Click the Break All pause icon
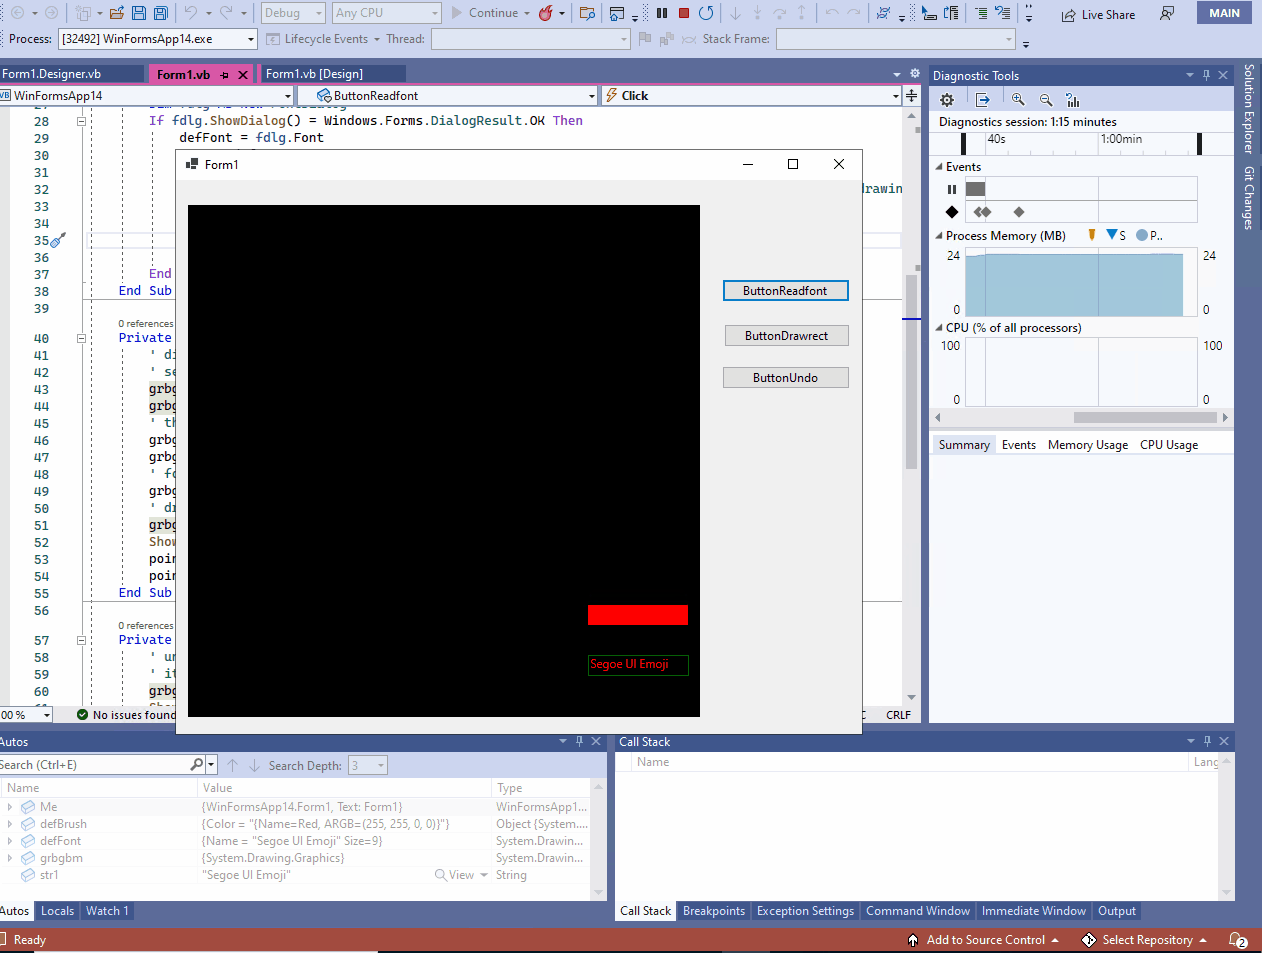The image size is (1262, 953). pos(661,14)
